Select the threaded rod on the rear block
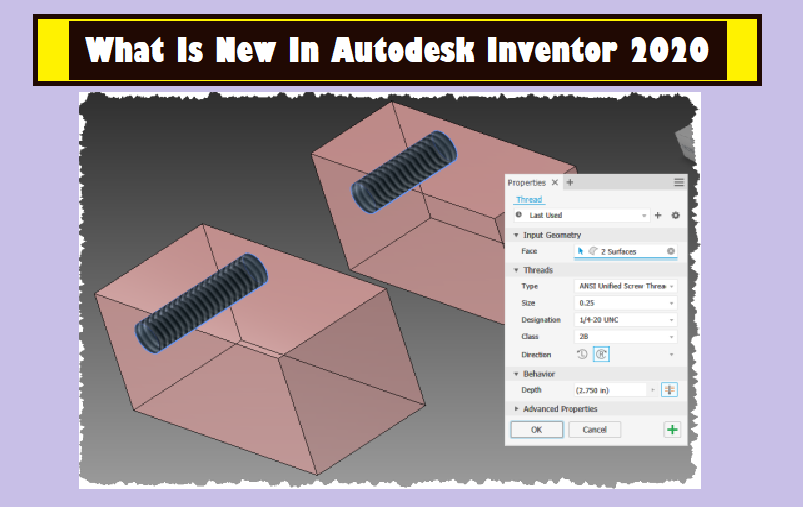Screen dimensions: 803x507 tap(404, 172)
